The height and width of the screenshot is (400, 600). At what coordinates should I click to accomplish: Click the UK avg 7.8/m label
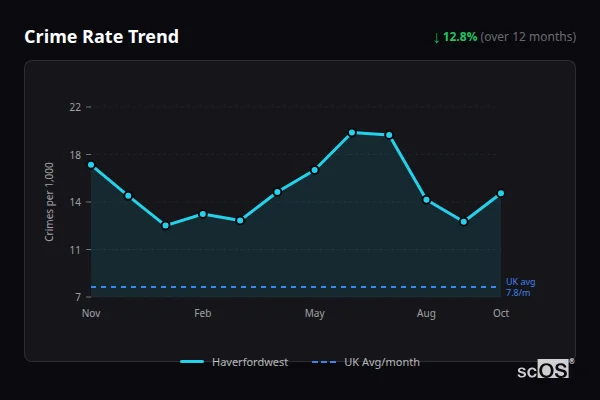[x=520, y=287]
